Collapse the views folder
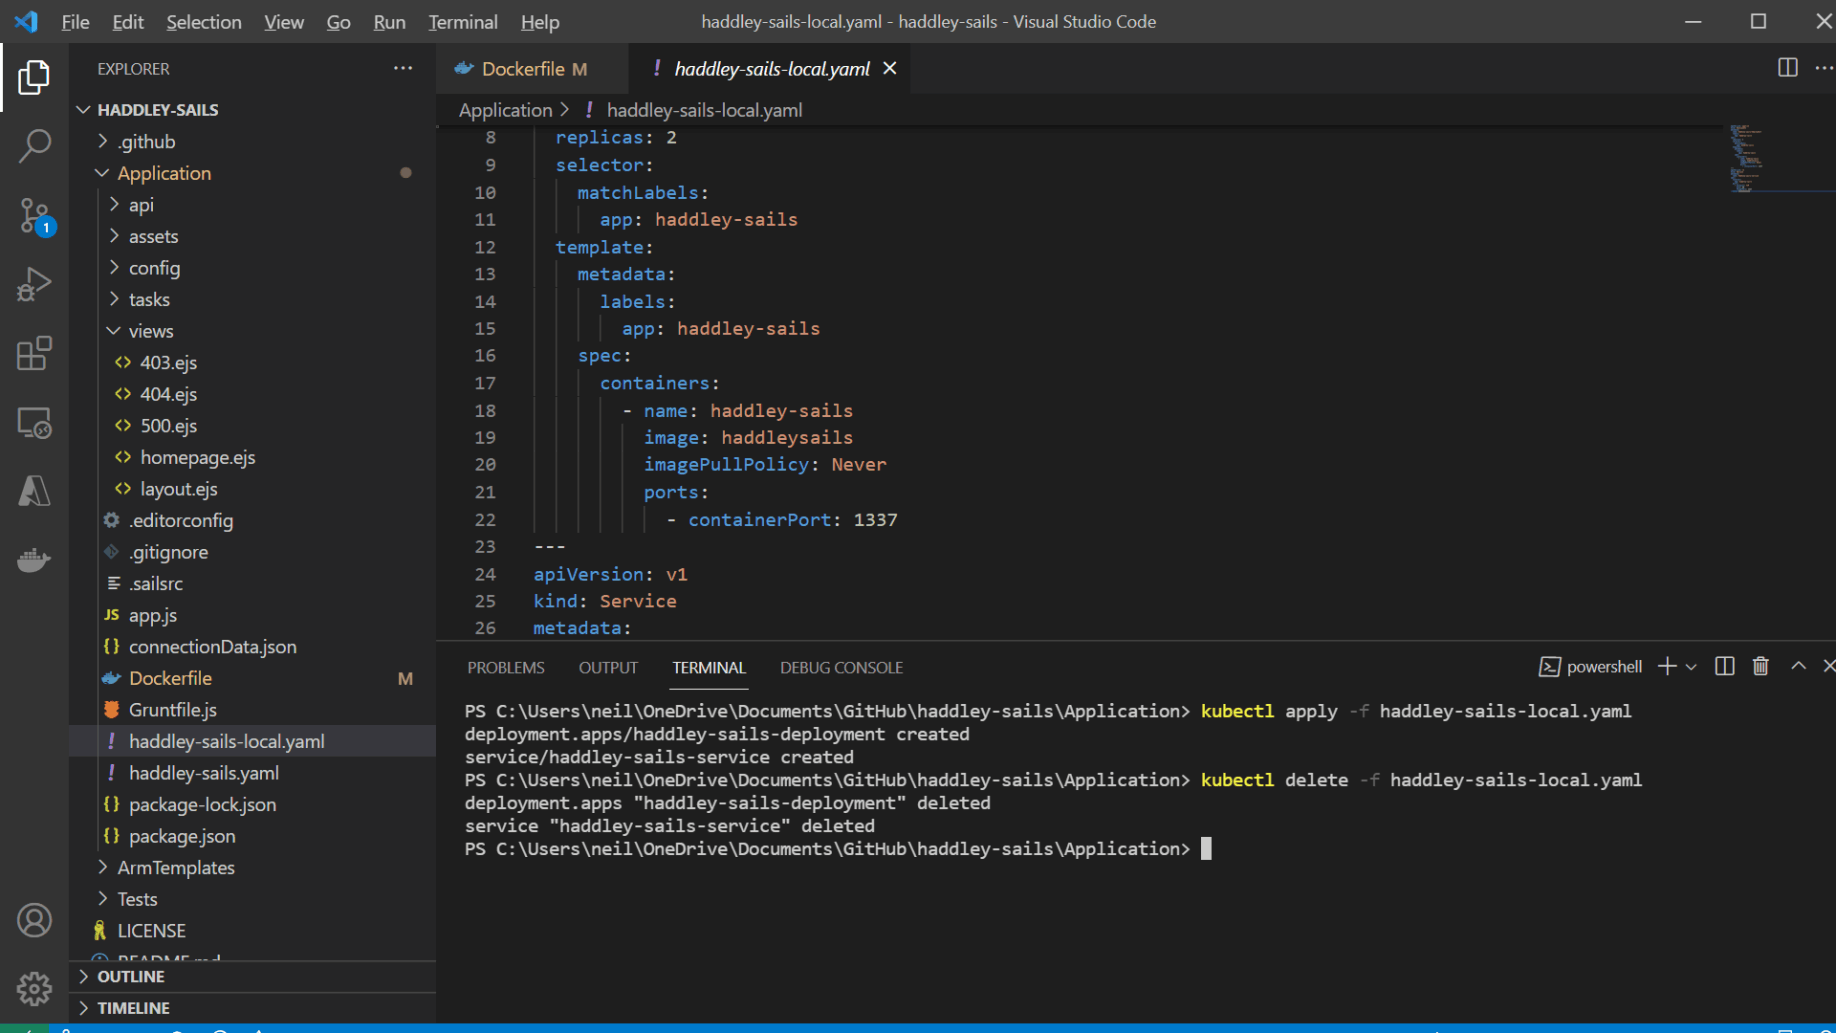 point(150,331)
